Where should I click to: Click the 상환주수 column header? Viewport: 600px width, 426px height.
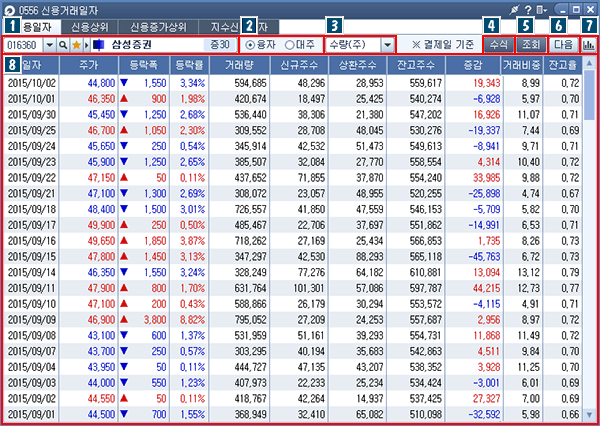(357, 65)
